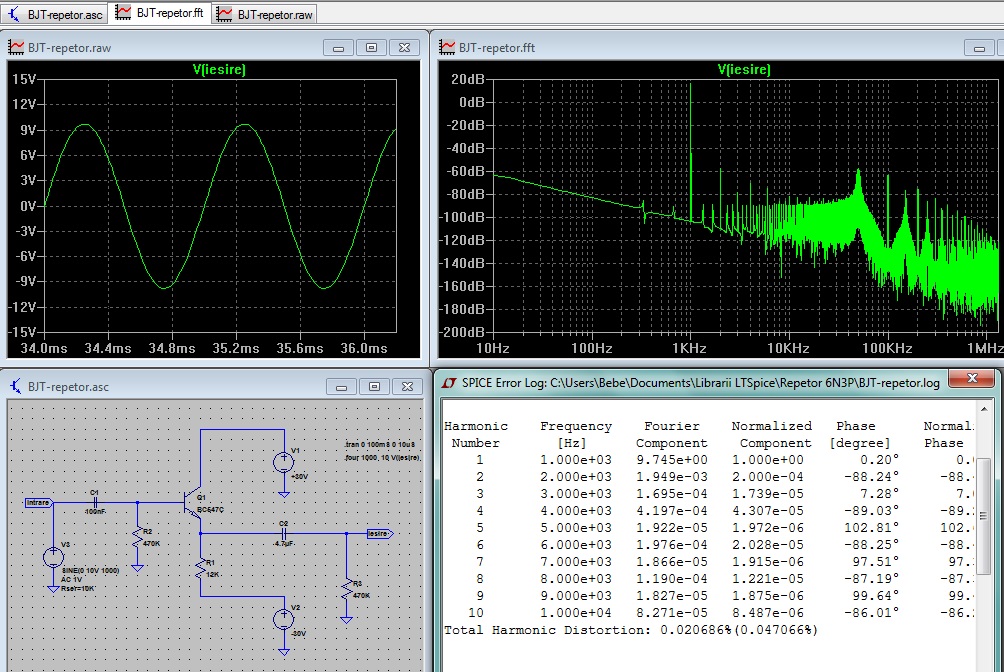Click the -200dB label on the FFT axis
Image resolution: width=1004 pixels, height=672 pixels.
(462, 332)
